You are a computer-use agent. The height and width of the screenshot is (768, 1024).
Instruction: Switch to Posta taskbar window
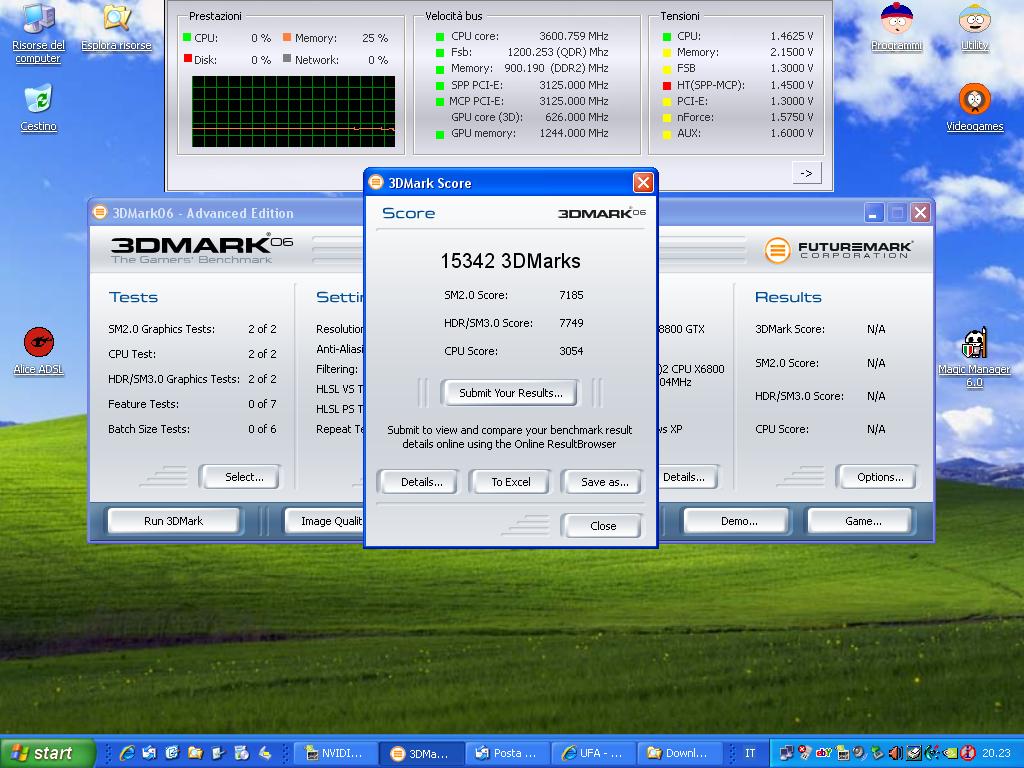pyautogui.click(x=509, y=753)
